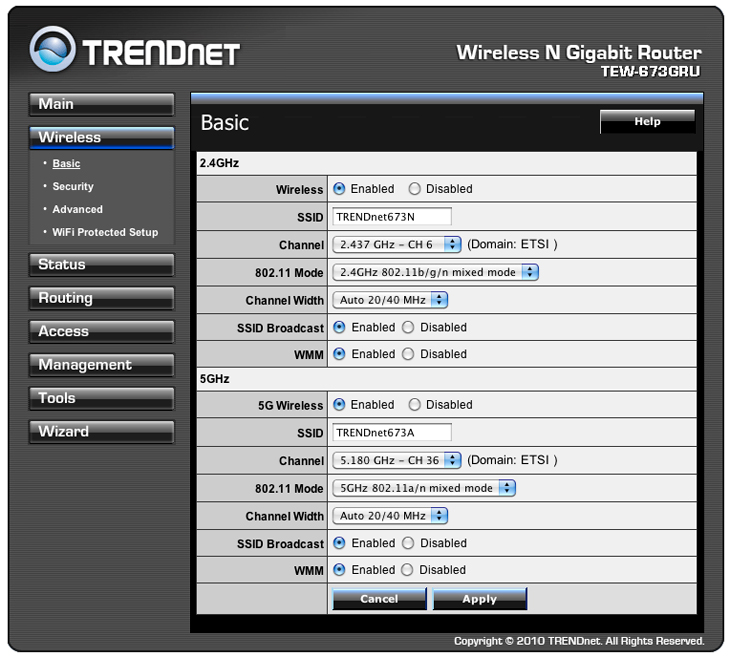Open the Tools menu section

coord(101,398)
